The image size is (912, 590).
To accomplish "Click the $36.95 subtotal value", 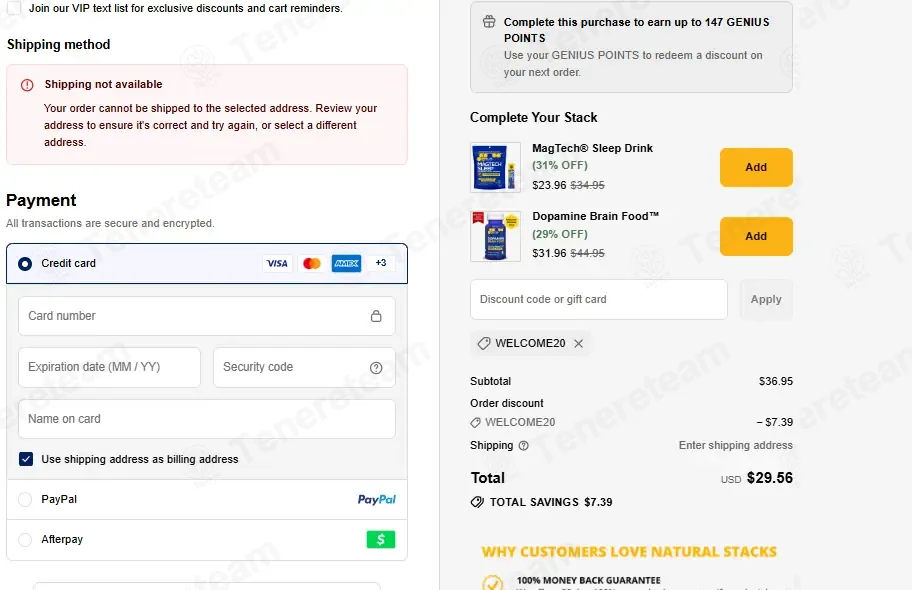I will click(x=775, y=381).
